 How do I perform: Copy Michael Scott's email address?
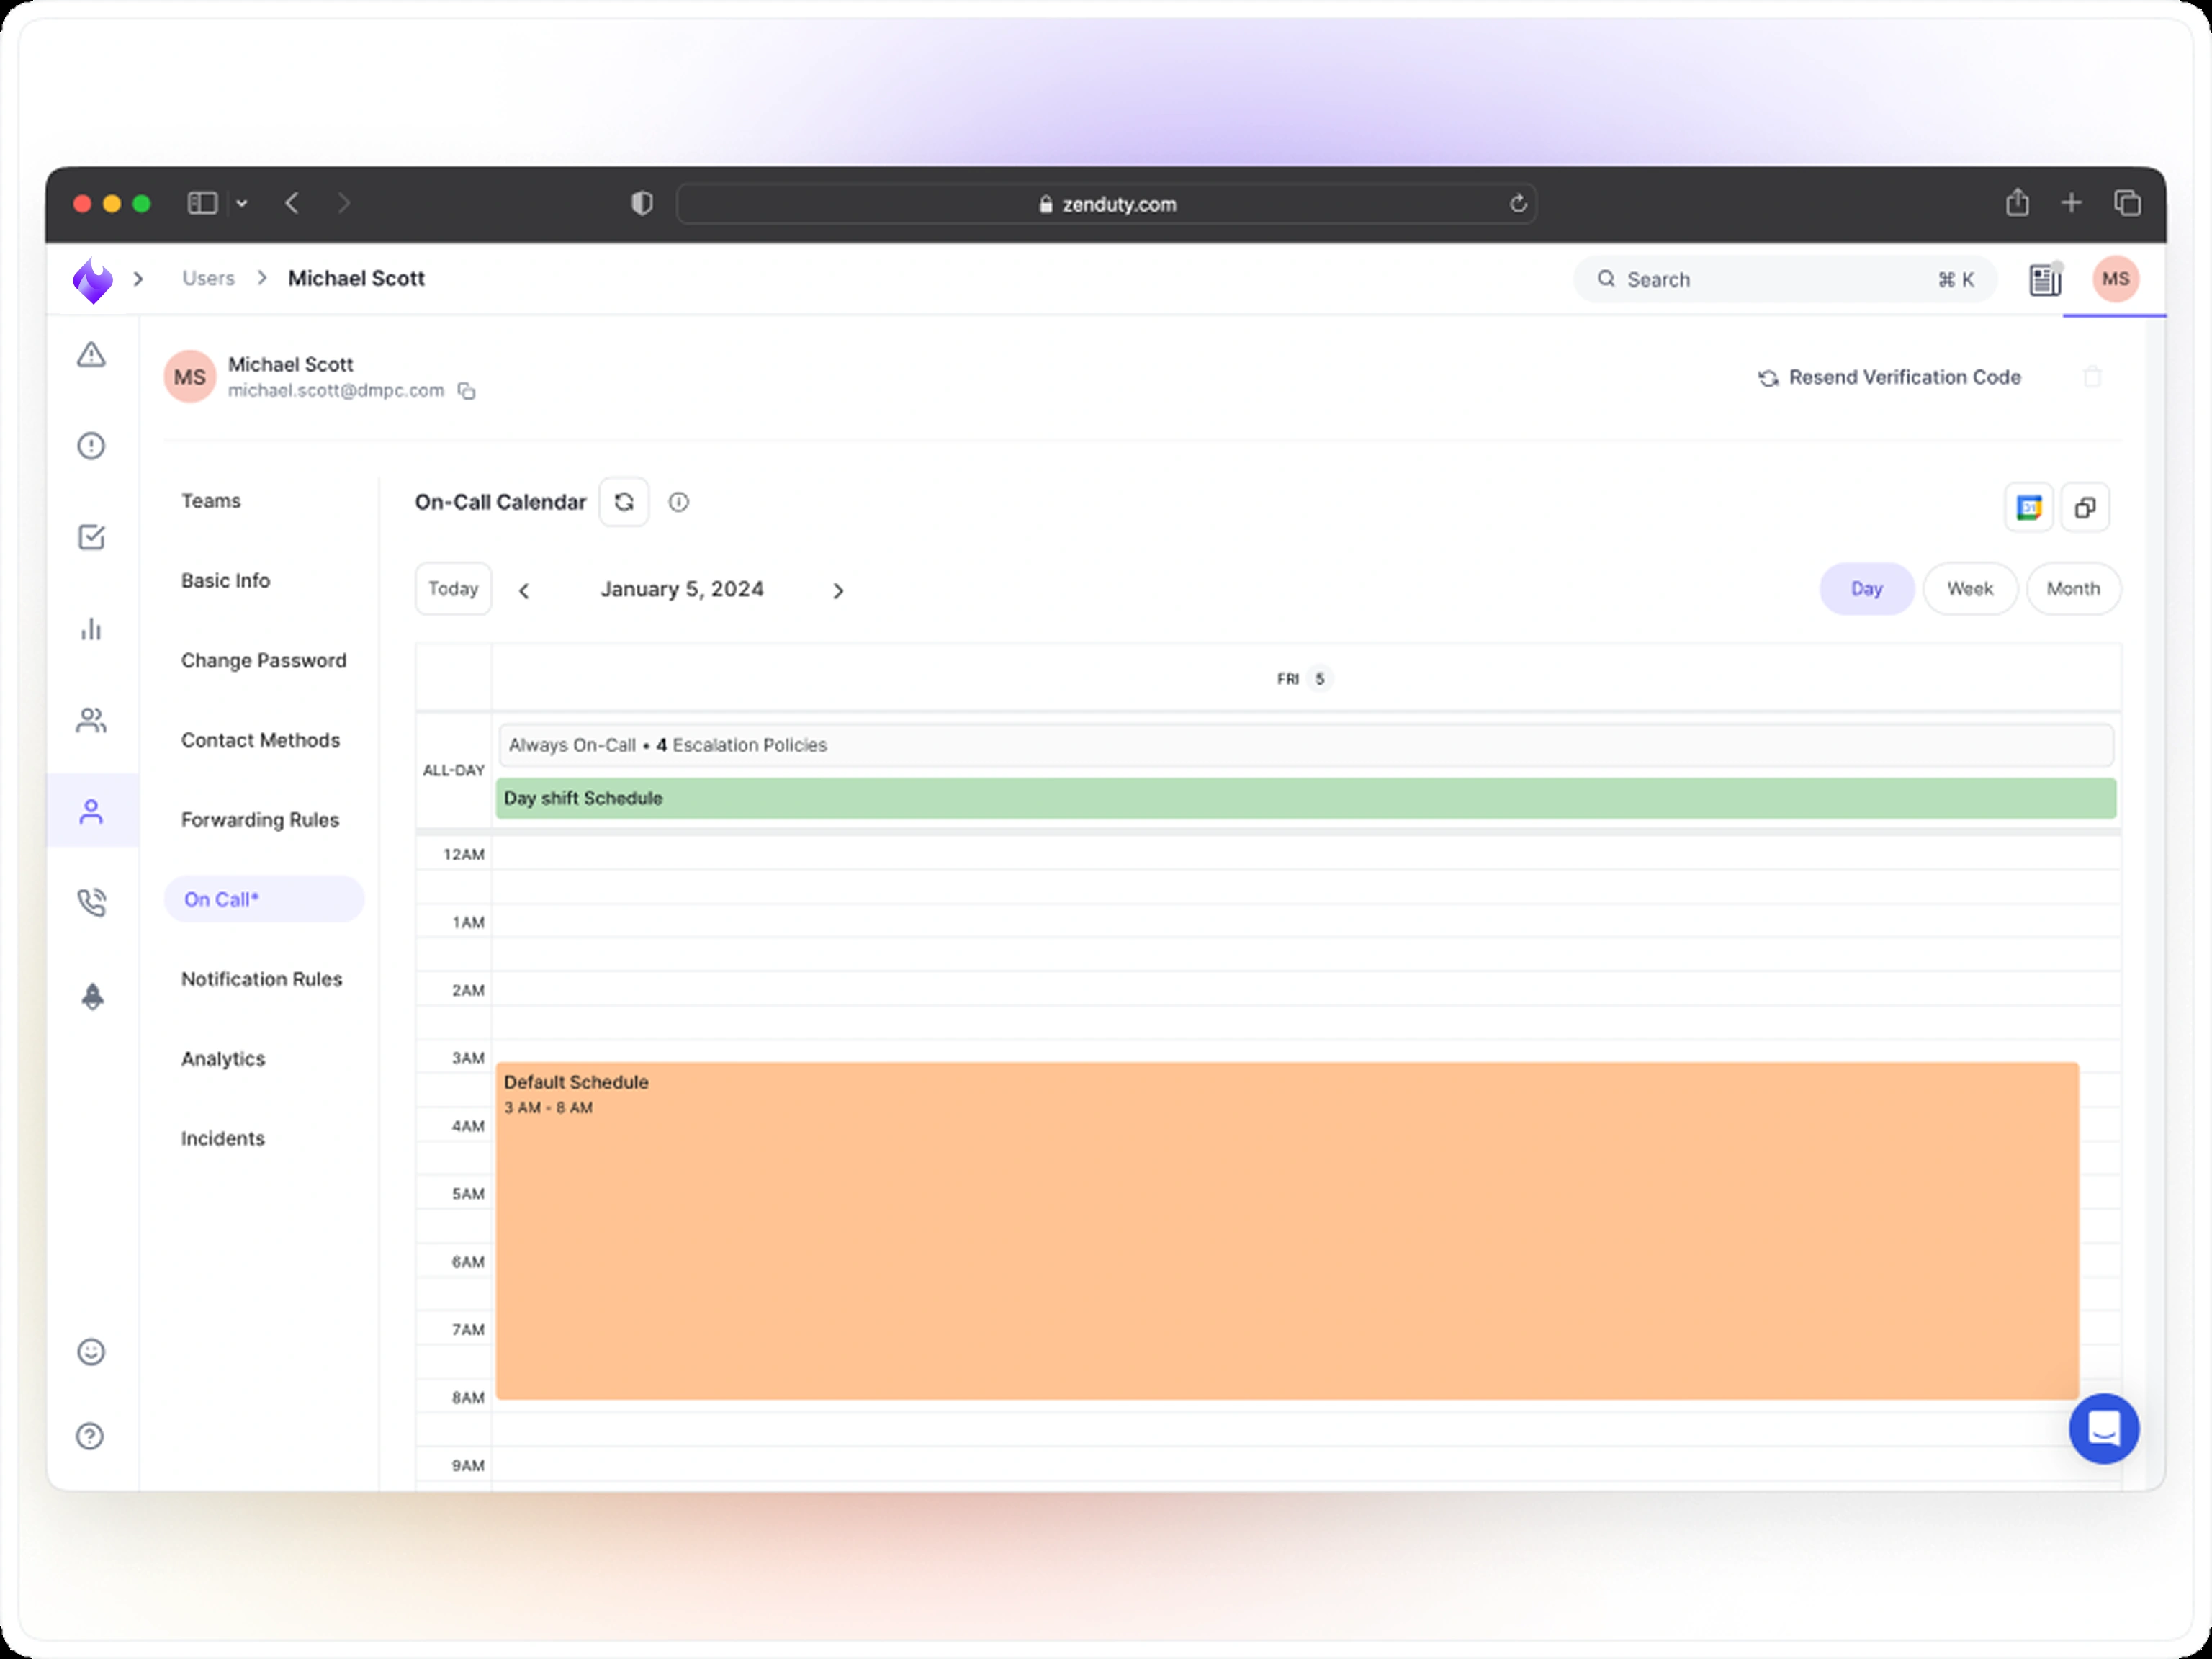pos(466,391)
